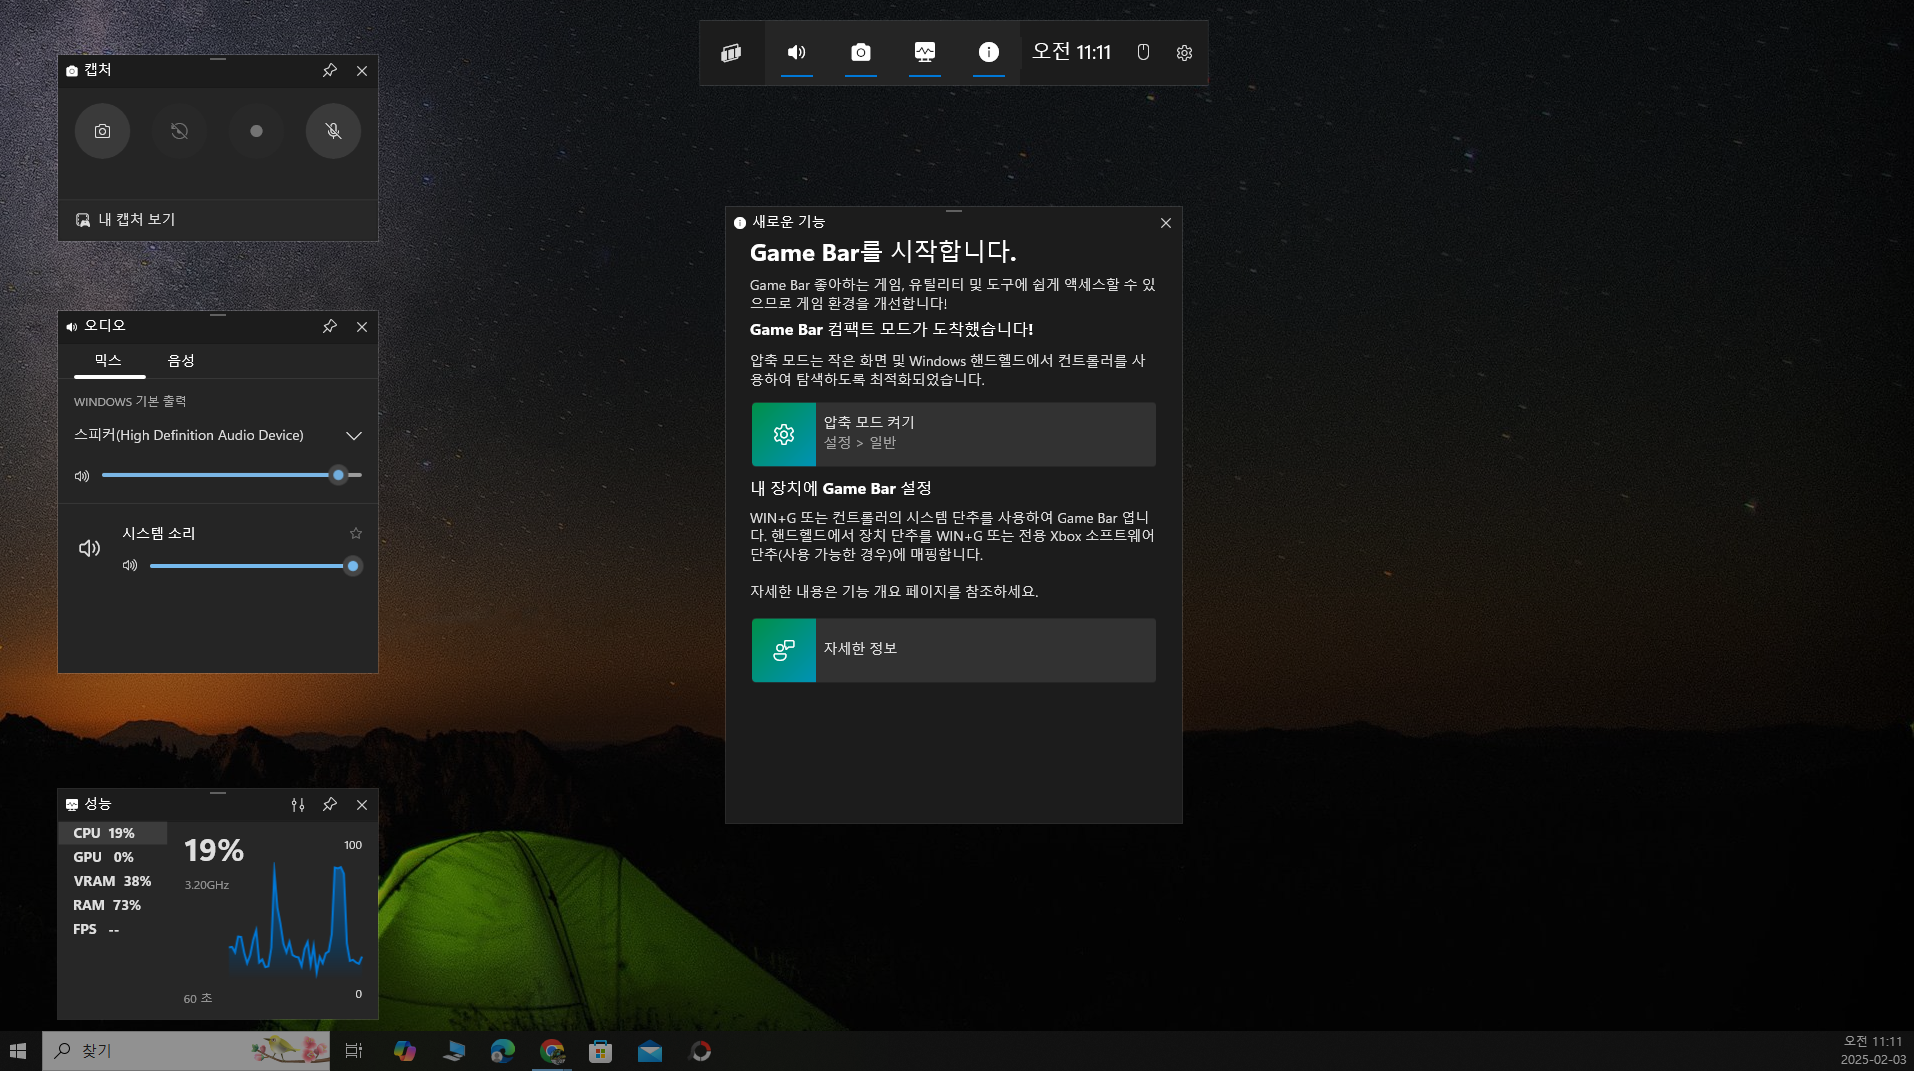Viewport: 1914px width, 1071px height.
Task: Select the VRAM 38% metric row
Action: (113, 882)
